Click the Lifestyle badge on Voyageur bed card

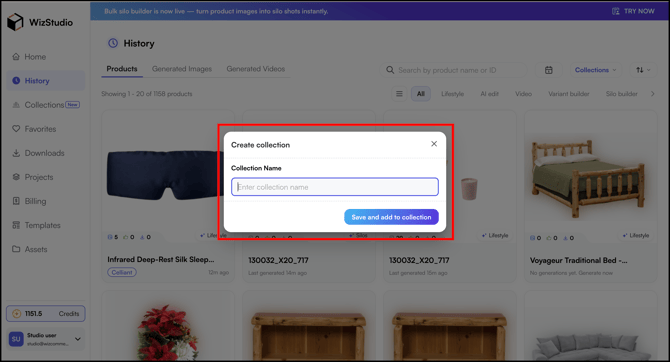pos(636,235)
